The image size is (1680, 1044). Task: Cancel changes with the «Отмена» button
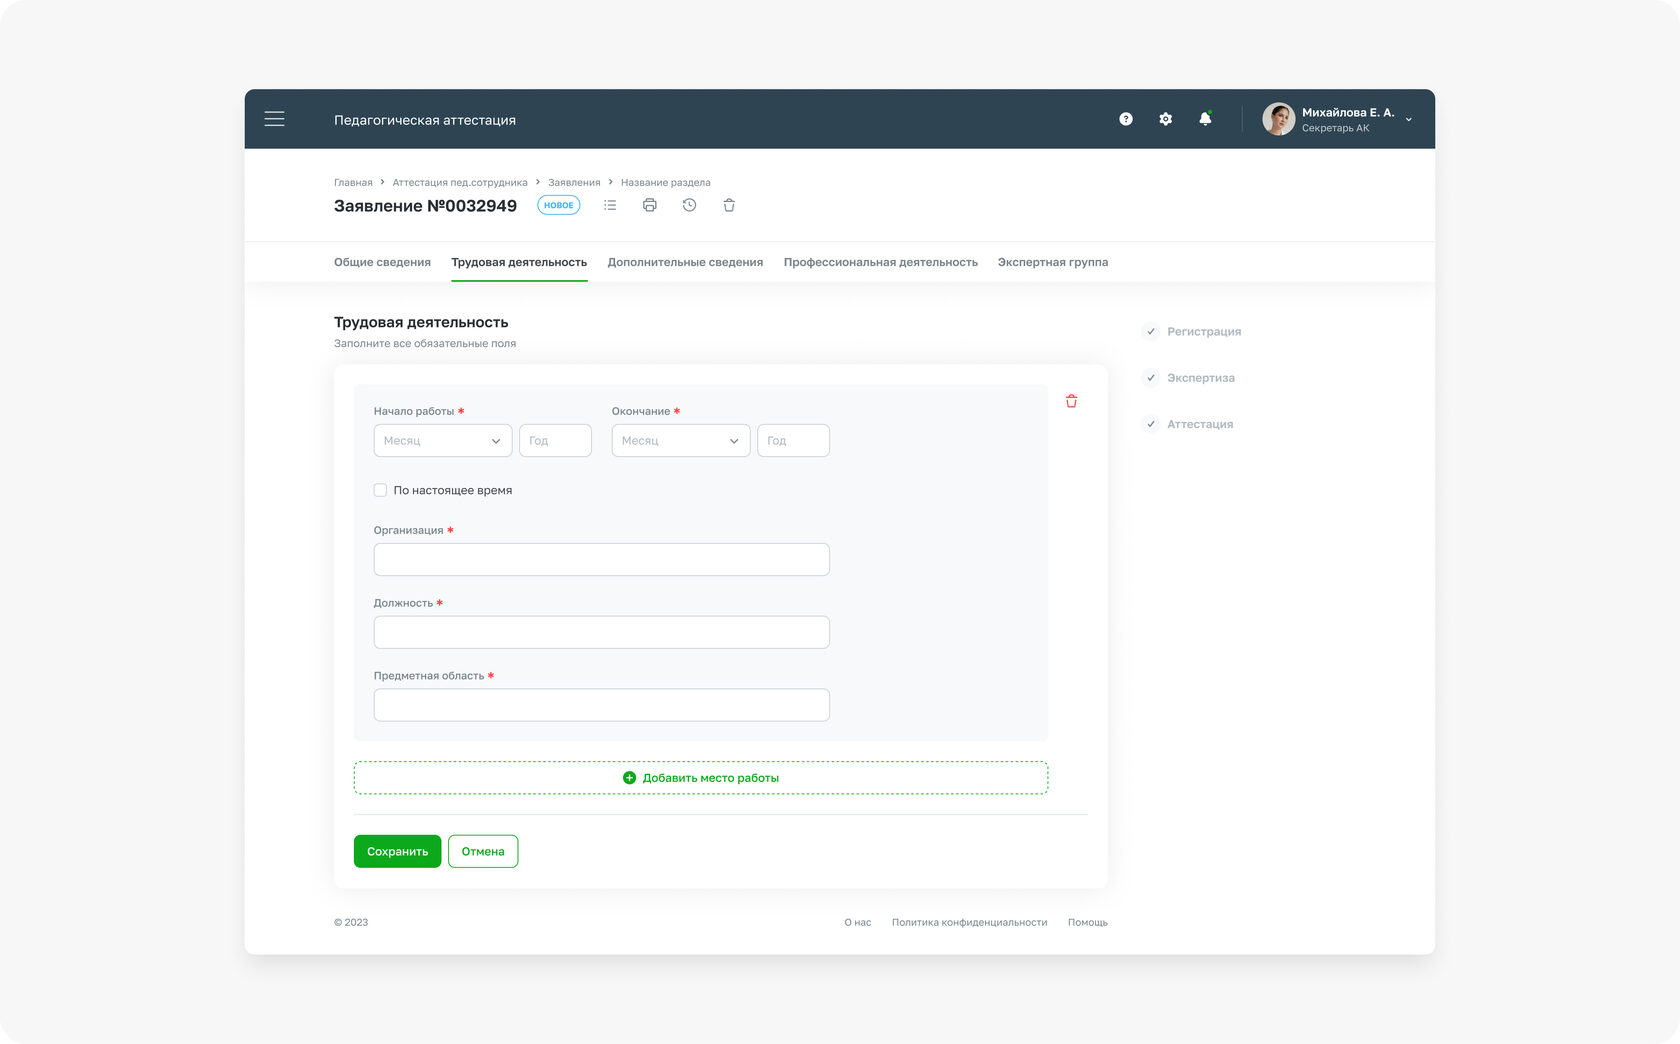coord(483,851)
